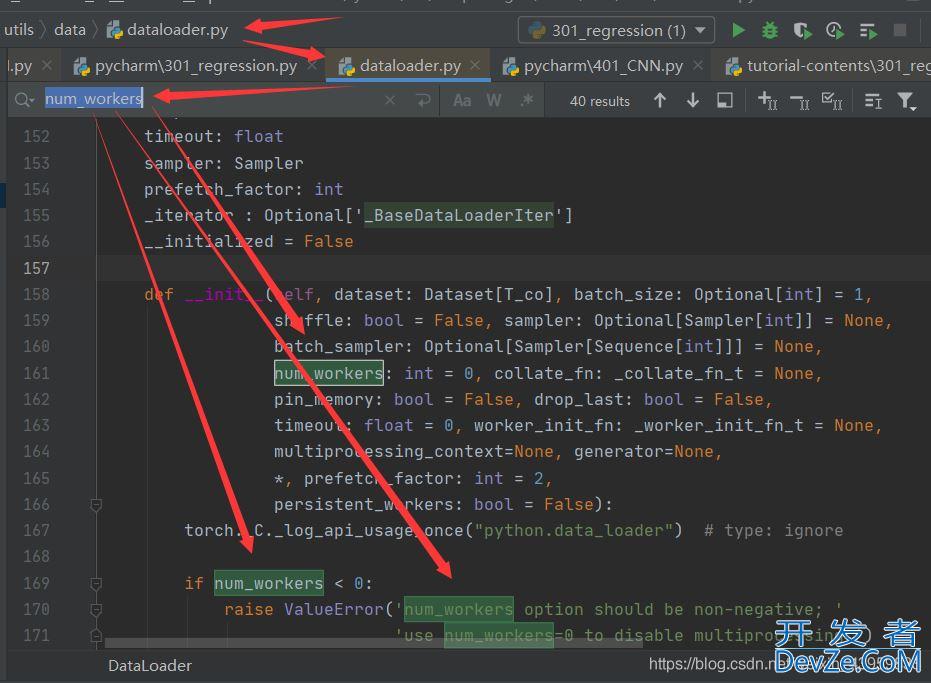Run the 301_regression configuration

pyautogui.click(x=738, y=30)
